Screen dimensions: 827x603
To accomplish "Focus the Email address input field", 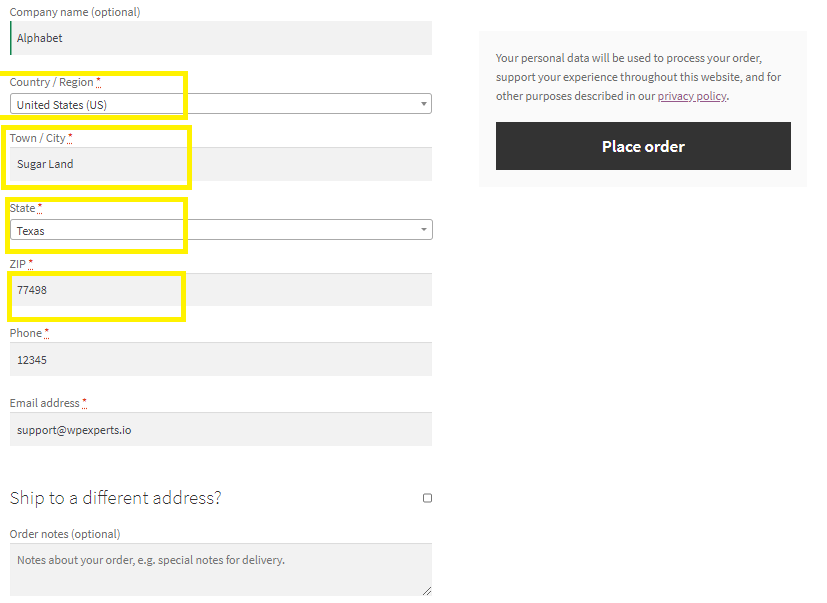I will click(x=221, y=429).
